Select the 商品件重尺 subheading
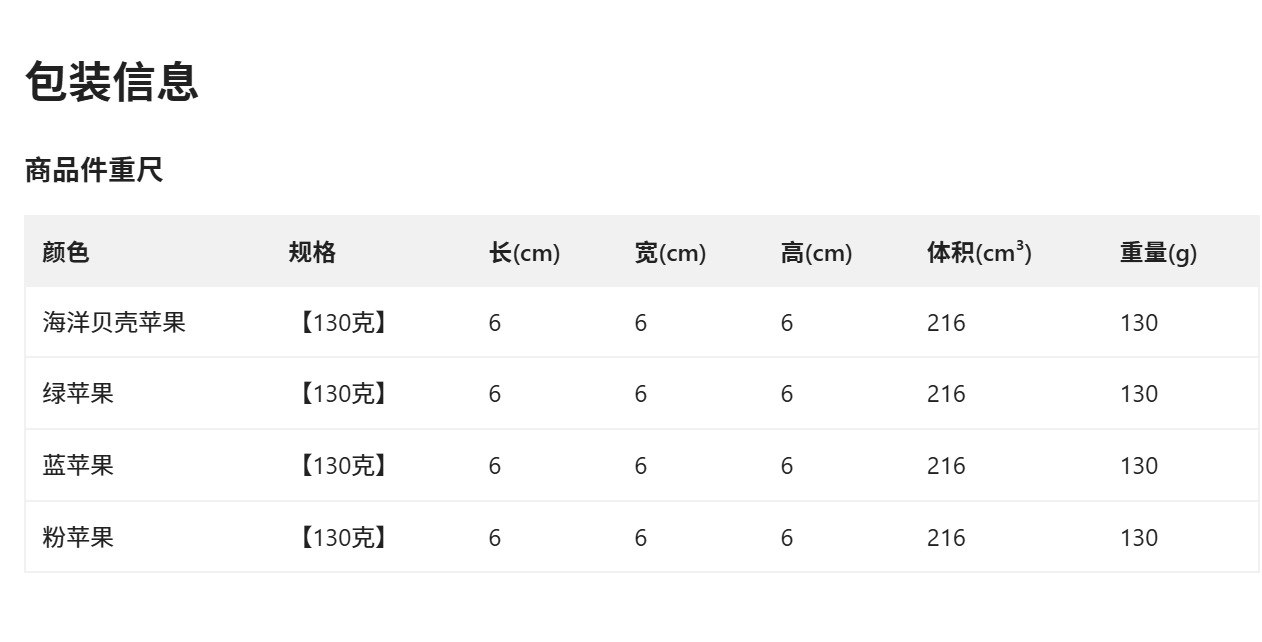This screenshot has width=1262, height=642. coord(94,171)
